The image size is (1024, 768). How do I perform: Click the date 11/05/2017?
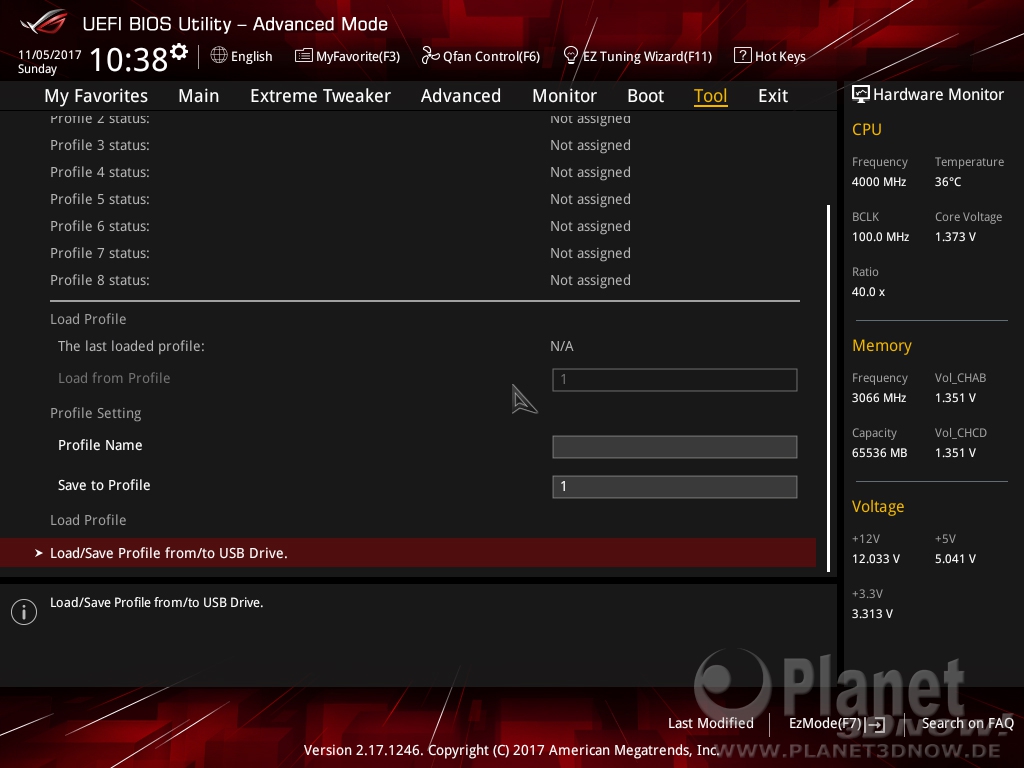(x=50, y=55)
